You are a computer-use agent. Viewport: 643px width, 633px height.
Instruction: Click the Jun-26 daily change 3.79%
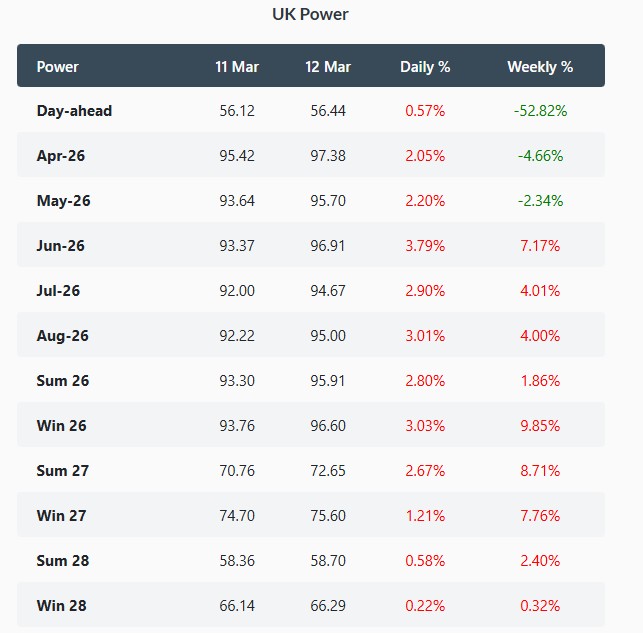tap(425, 246)
